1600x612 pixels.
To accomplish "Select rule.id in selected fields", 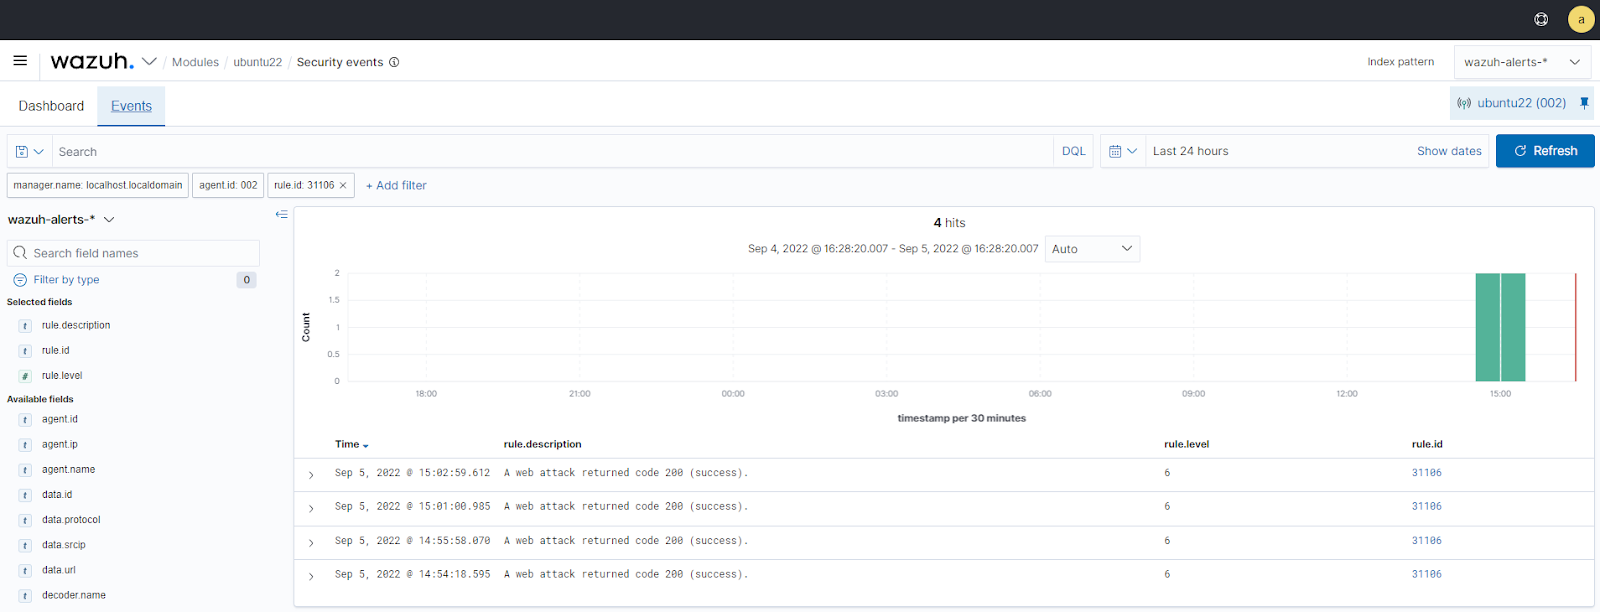I will point(56,350).
